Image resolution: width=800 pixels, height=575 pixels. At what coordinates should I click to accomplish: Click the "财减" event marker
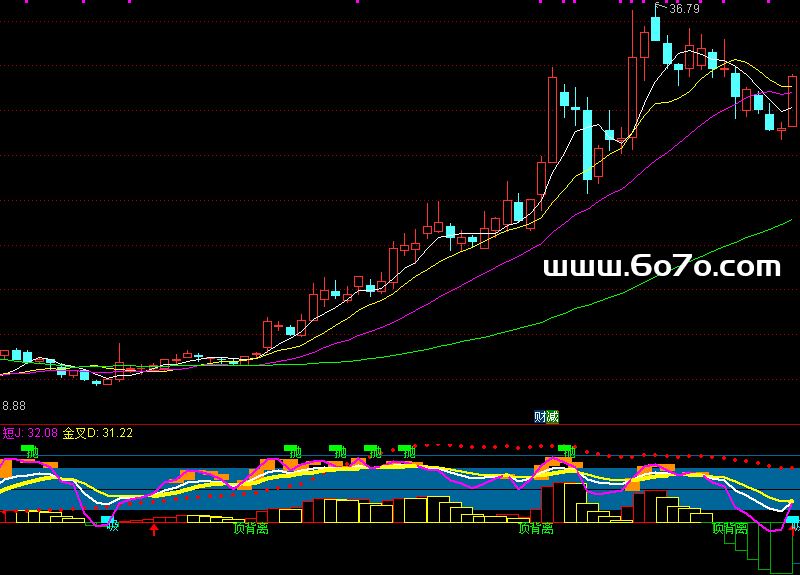tap(546, 416)
